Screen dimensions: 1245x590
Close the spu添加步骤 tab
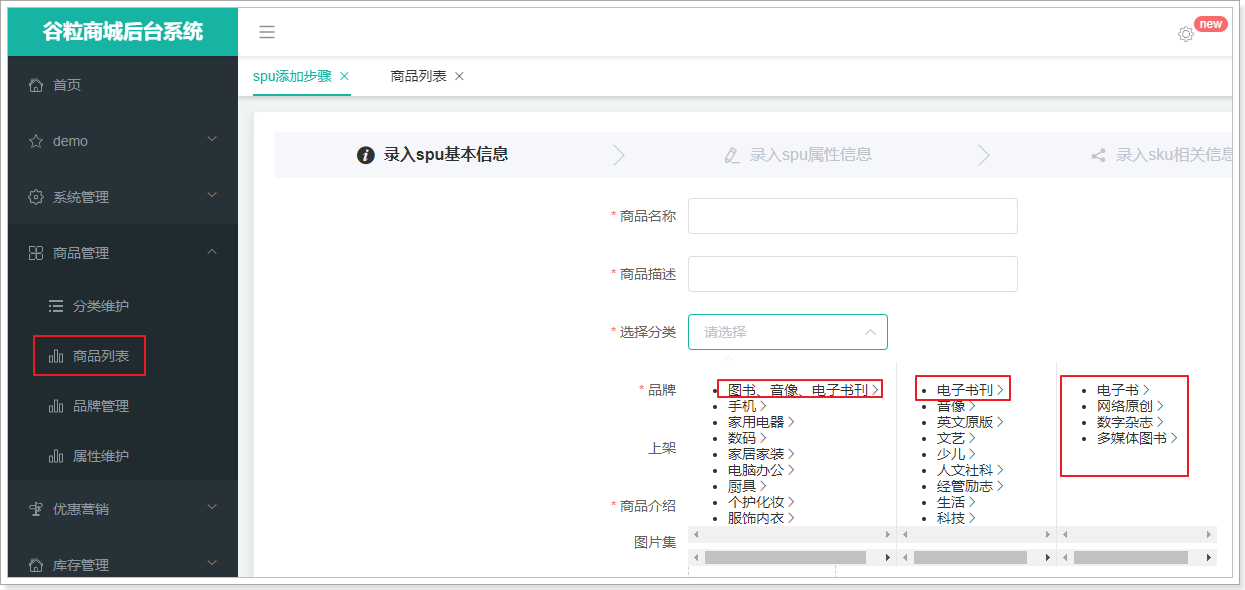coord(345,76)
